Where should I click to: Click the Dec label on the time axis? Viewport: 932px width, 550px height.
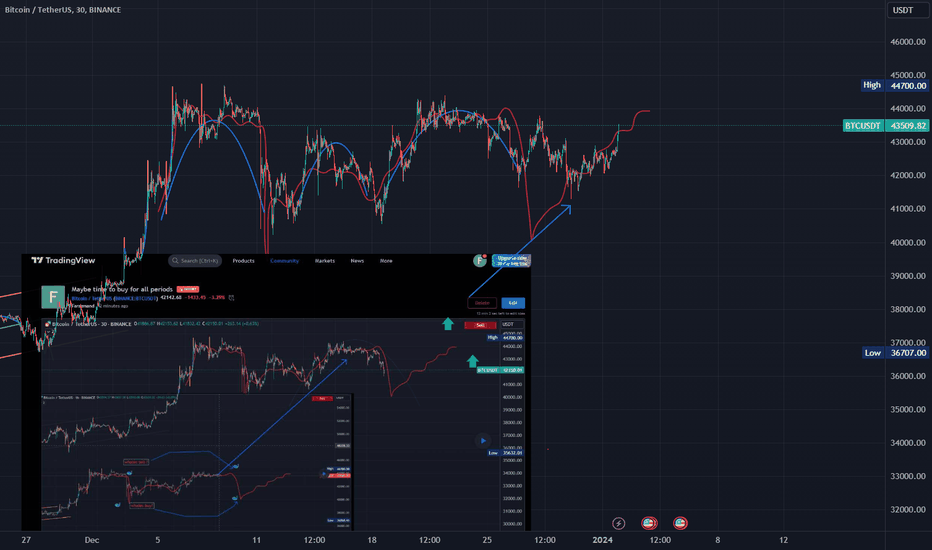[x=92, y=540]
